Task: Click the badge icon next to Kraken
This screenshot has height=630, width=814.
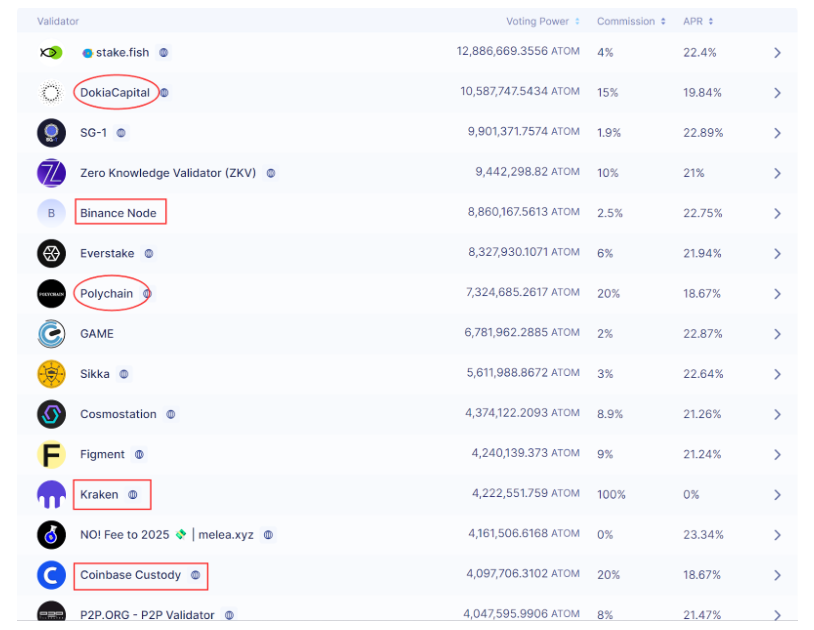Action: click(x=133, y=495)
